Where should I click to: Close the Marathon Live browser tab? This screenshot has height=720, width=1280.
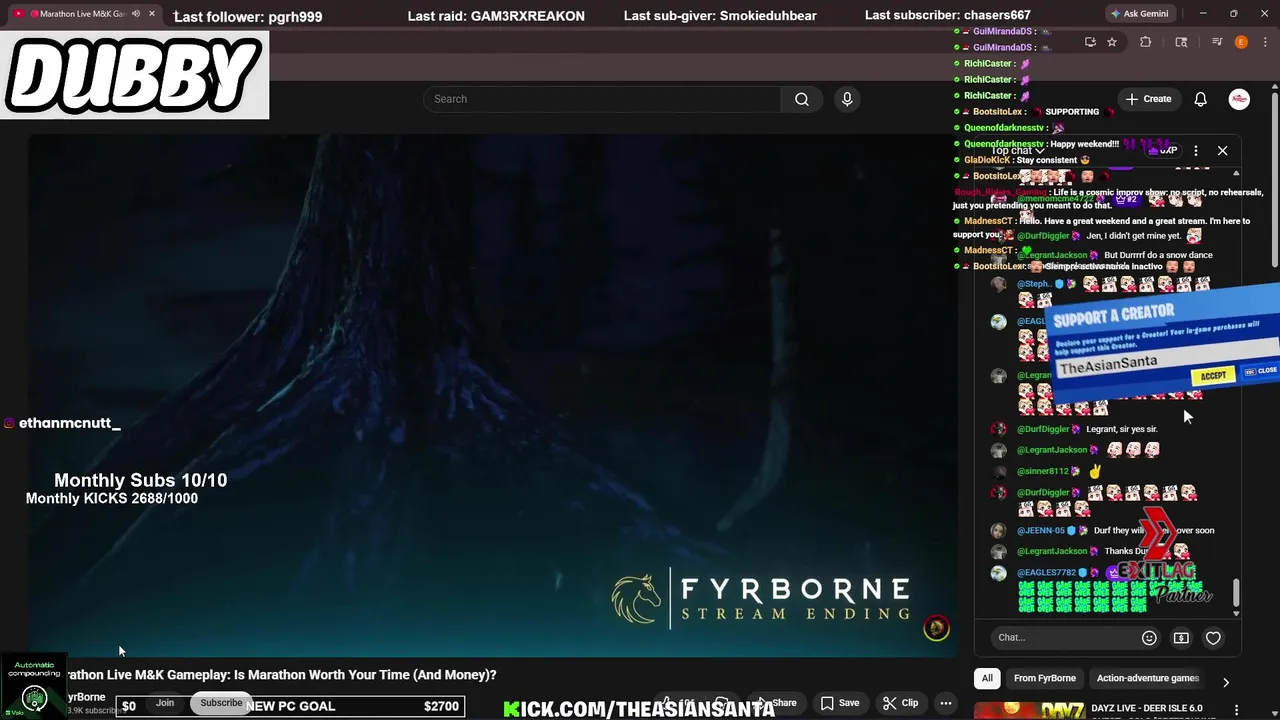tap(152, 14)
